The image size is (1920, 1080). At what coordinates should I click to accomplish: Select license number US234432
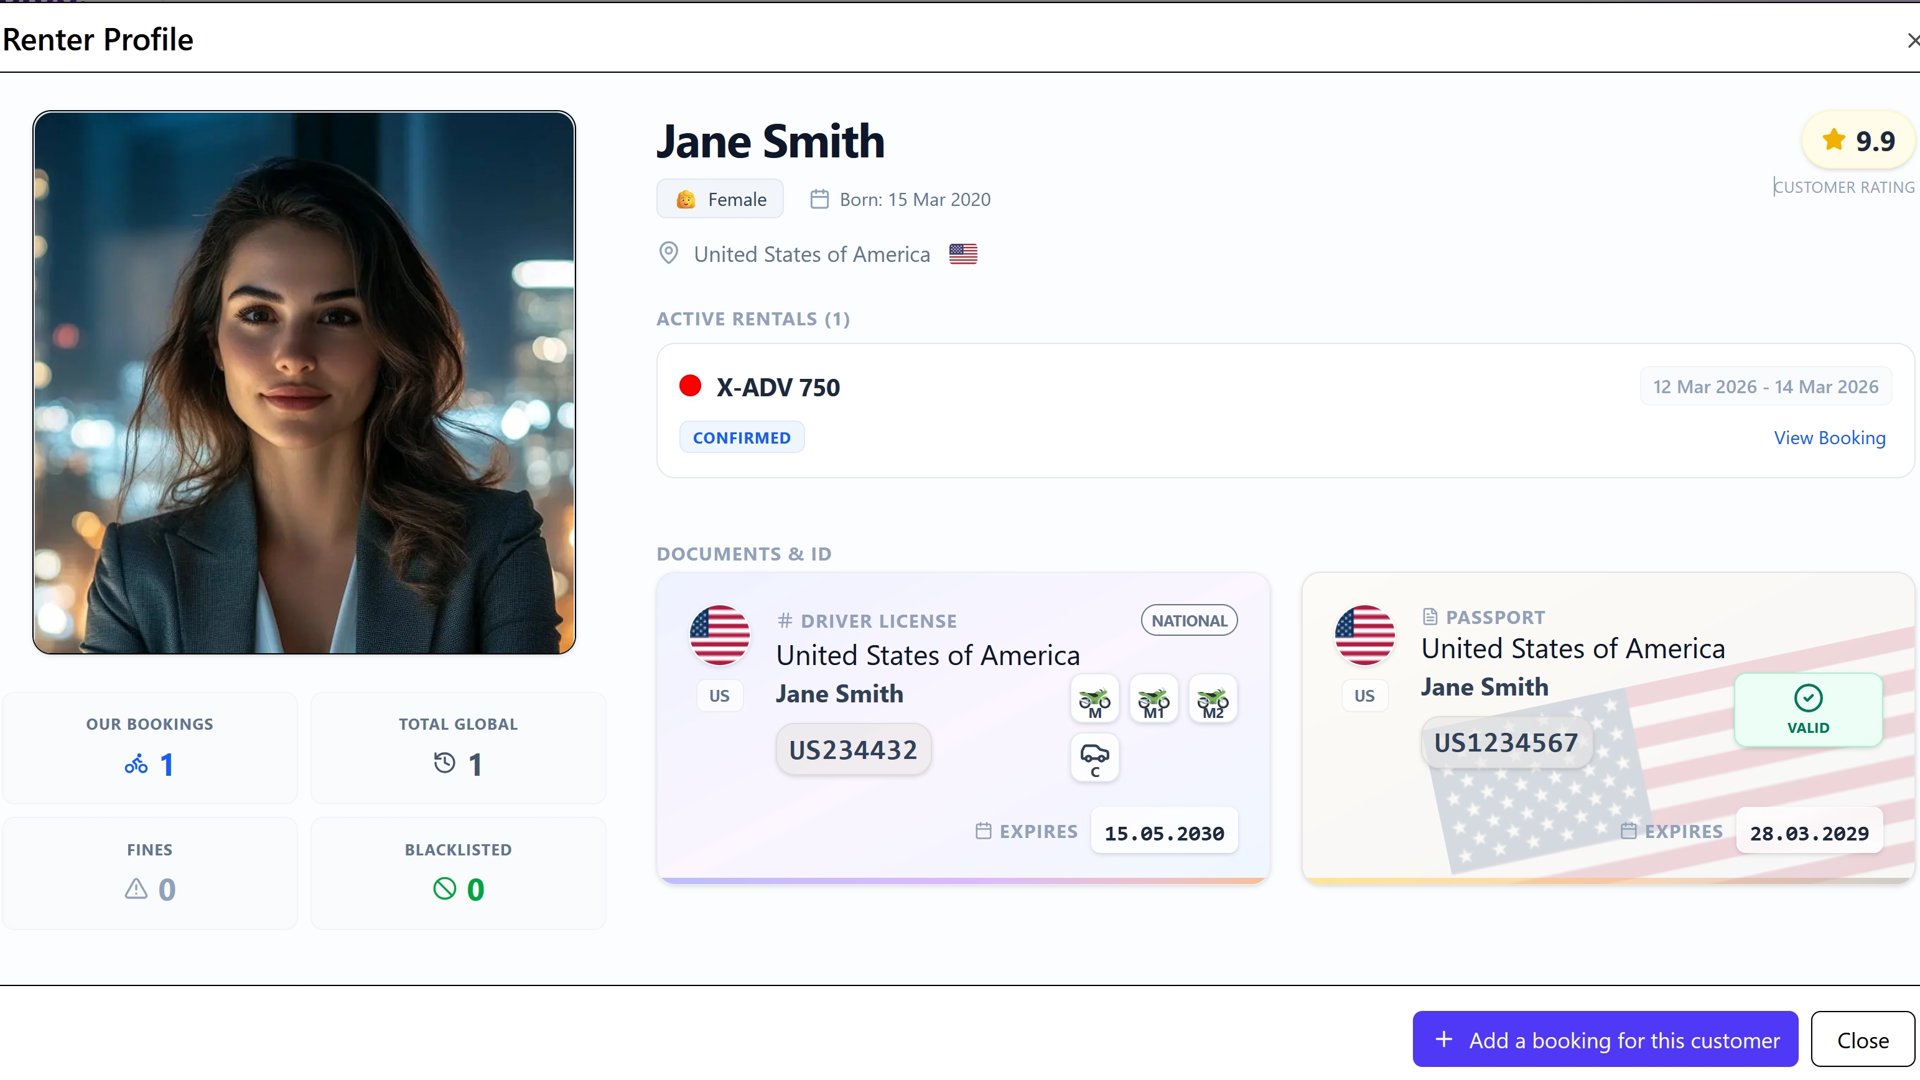tap(853, 750)
